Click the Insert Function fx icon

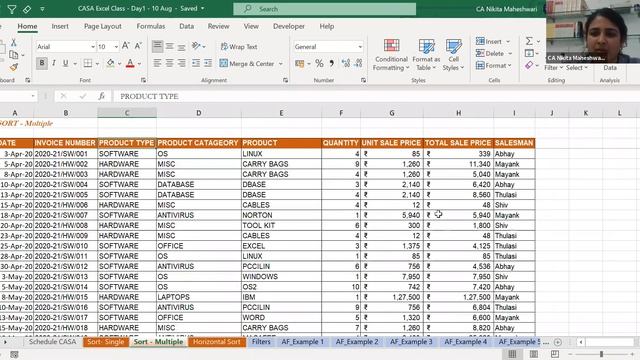101,96
